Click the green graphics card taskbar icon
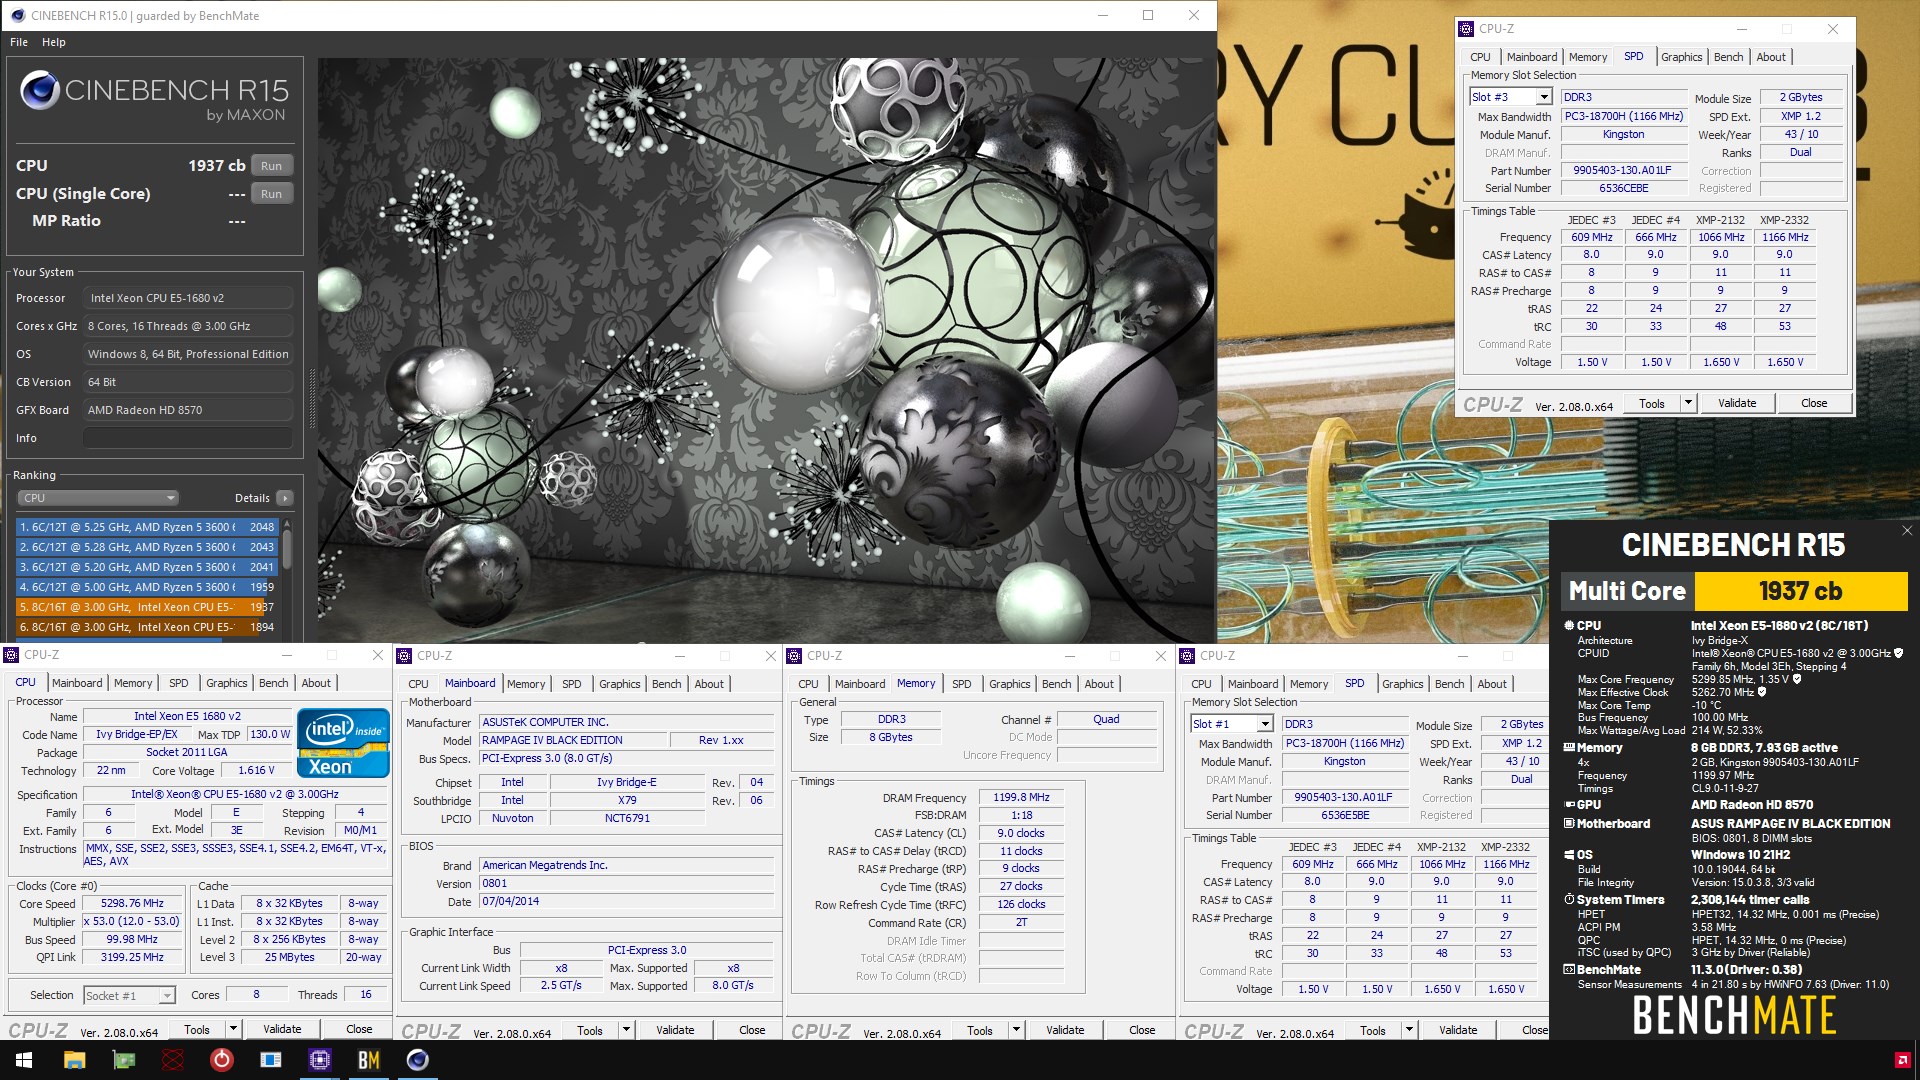Screen dimensions: 1920x1080 (124, 1060)
